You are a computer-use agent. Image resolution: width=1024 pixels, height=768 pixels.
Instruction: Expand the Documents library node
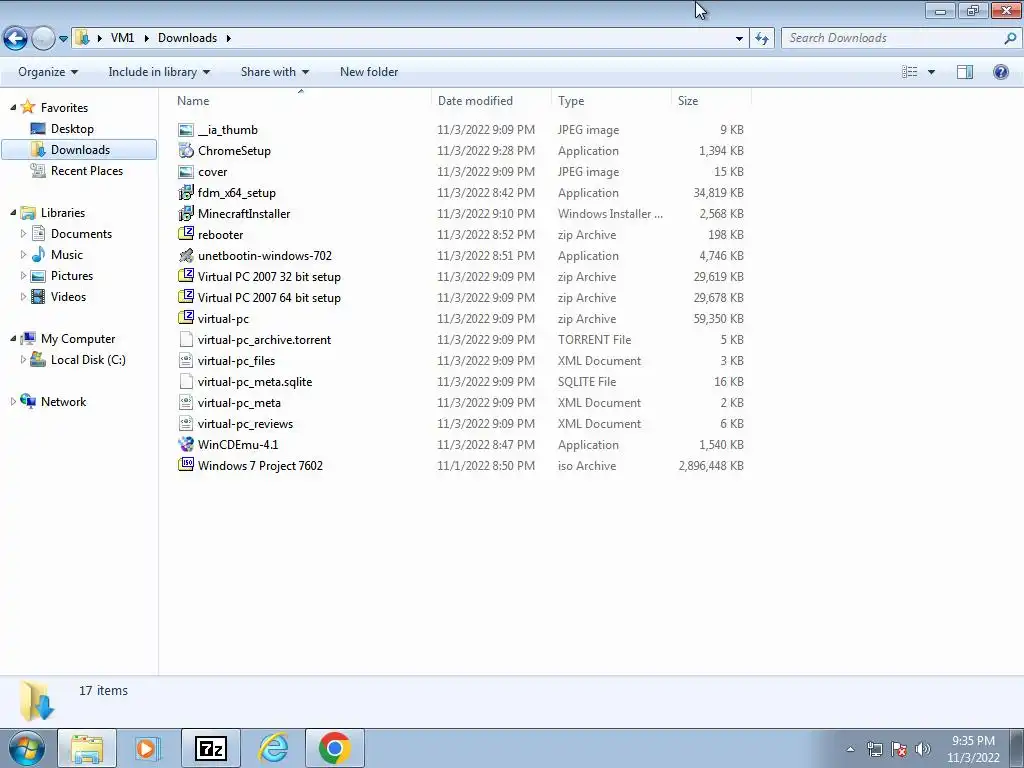pyautogui.click(x=24, y=233)
